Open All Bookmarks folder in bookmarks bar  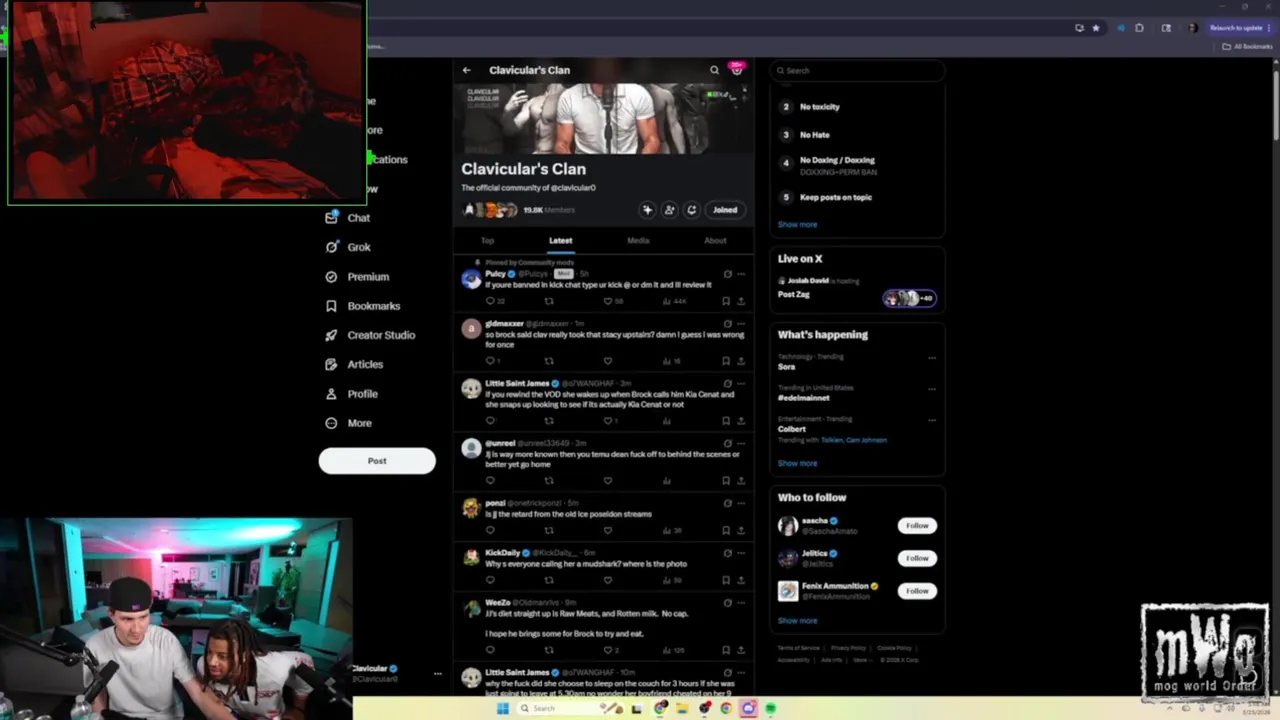click(x=1249, y=46)
